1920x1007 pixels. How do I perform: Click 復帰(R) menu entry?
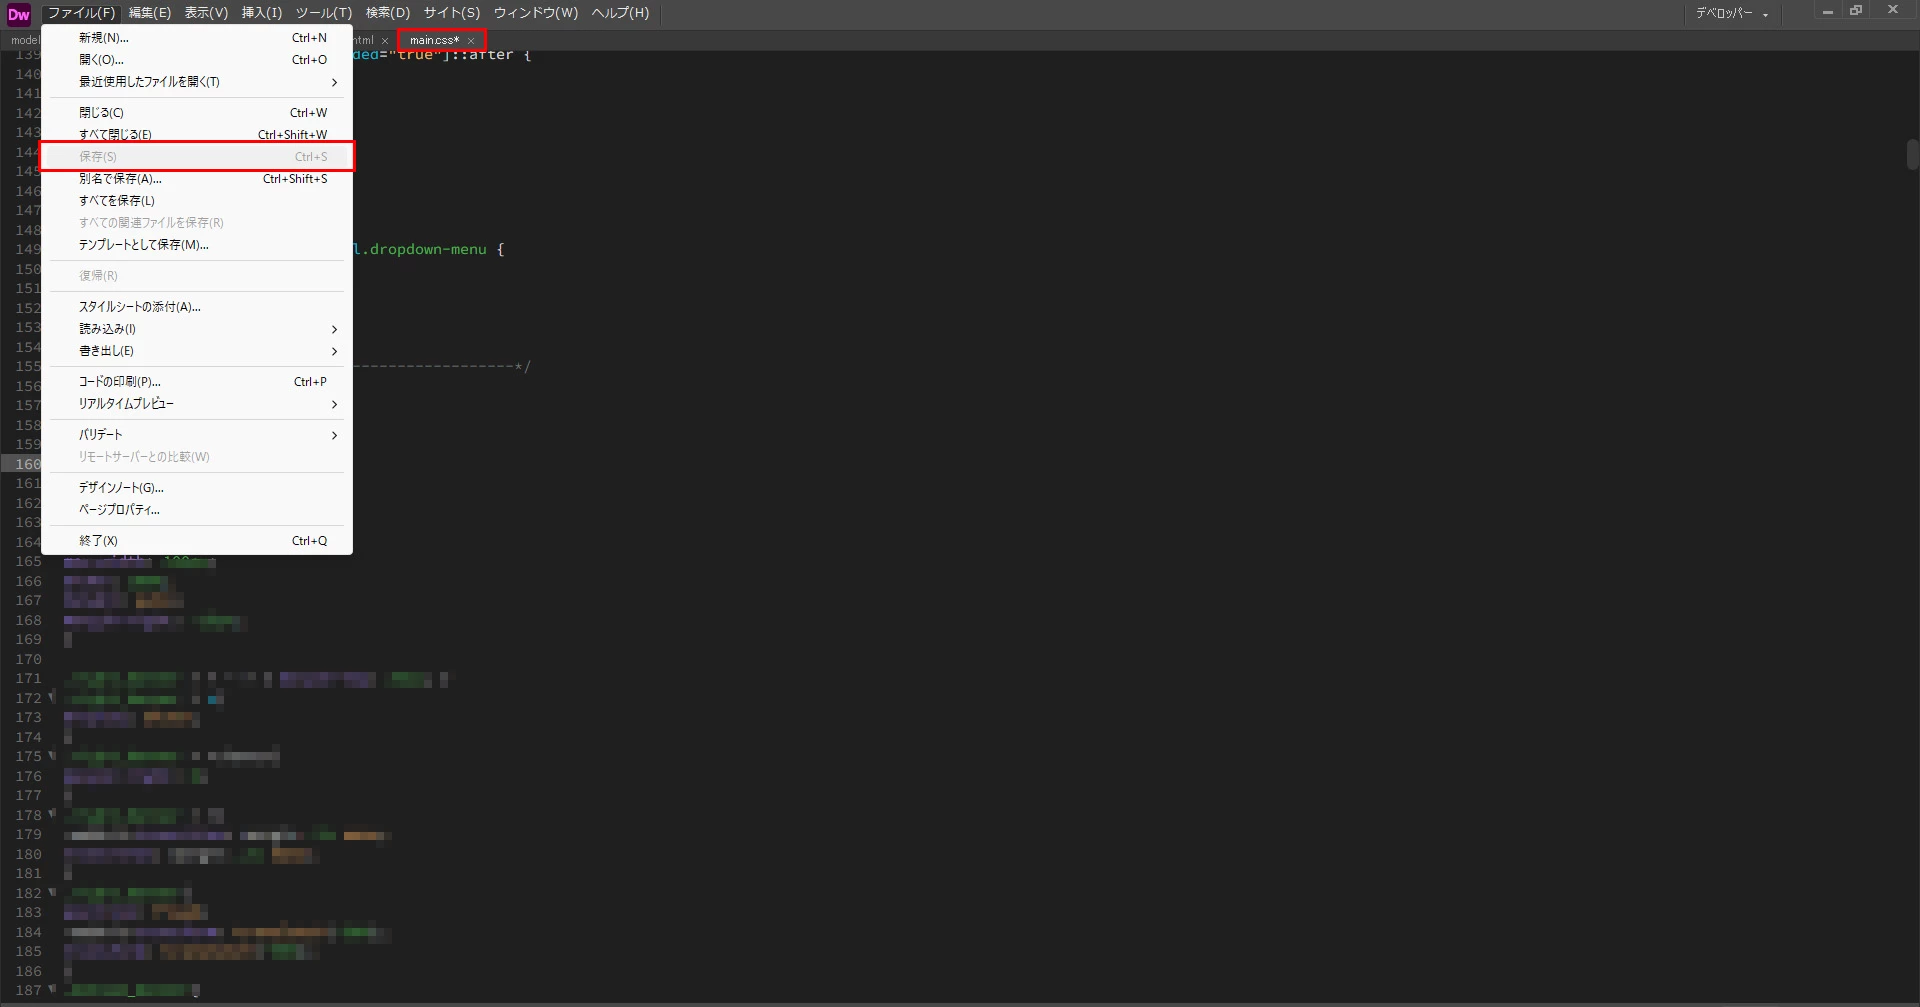tap(197, 276)
